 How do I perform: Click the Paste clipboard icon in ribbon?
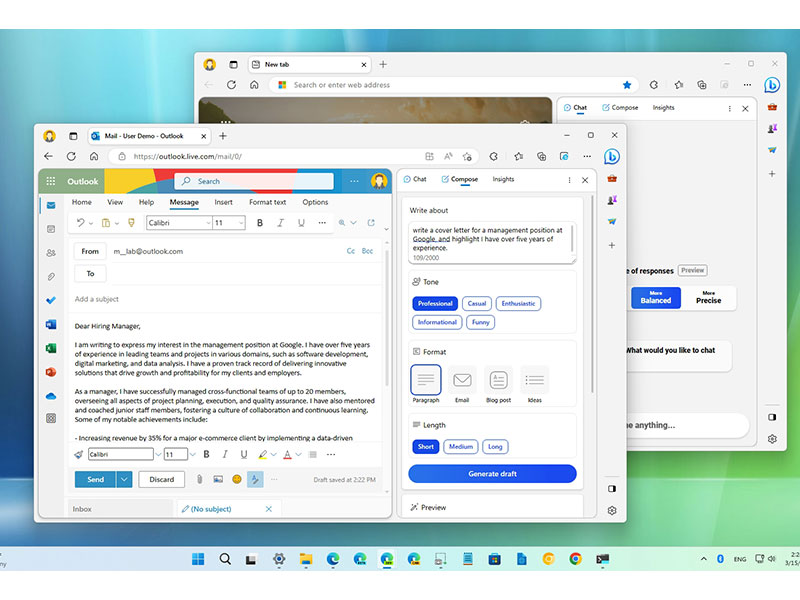[x=106, y=223]
